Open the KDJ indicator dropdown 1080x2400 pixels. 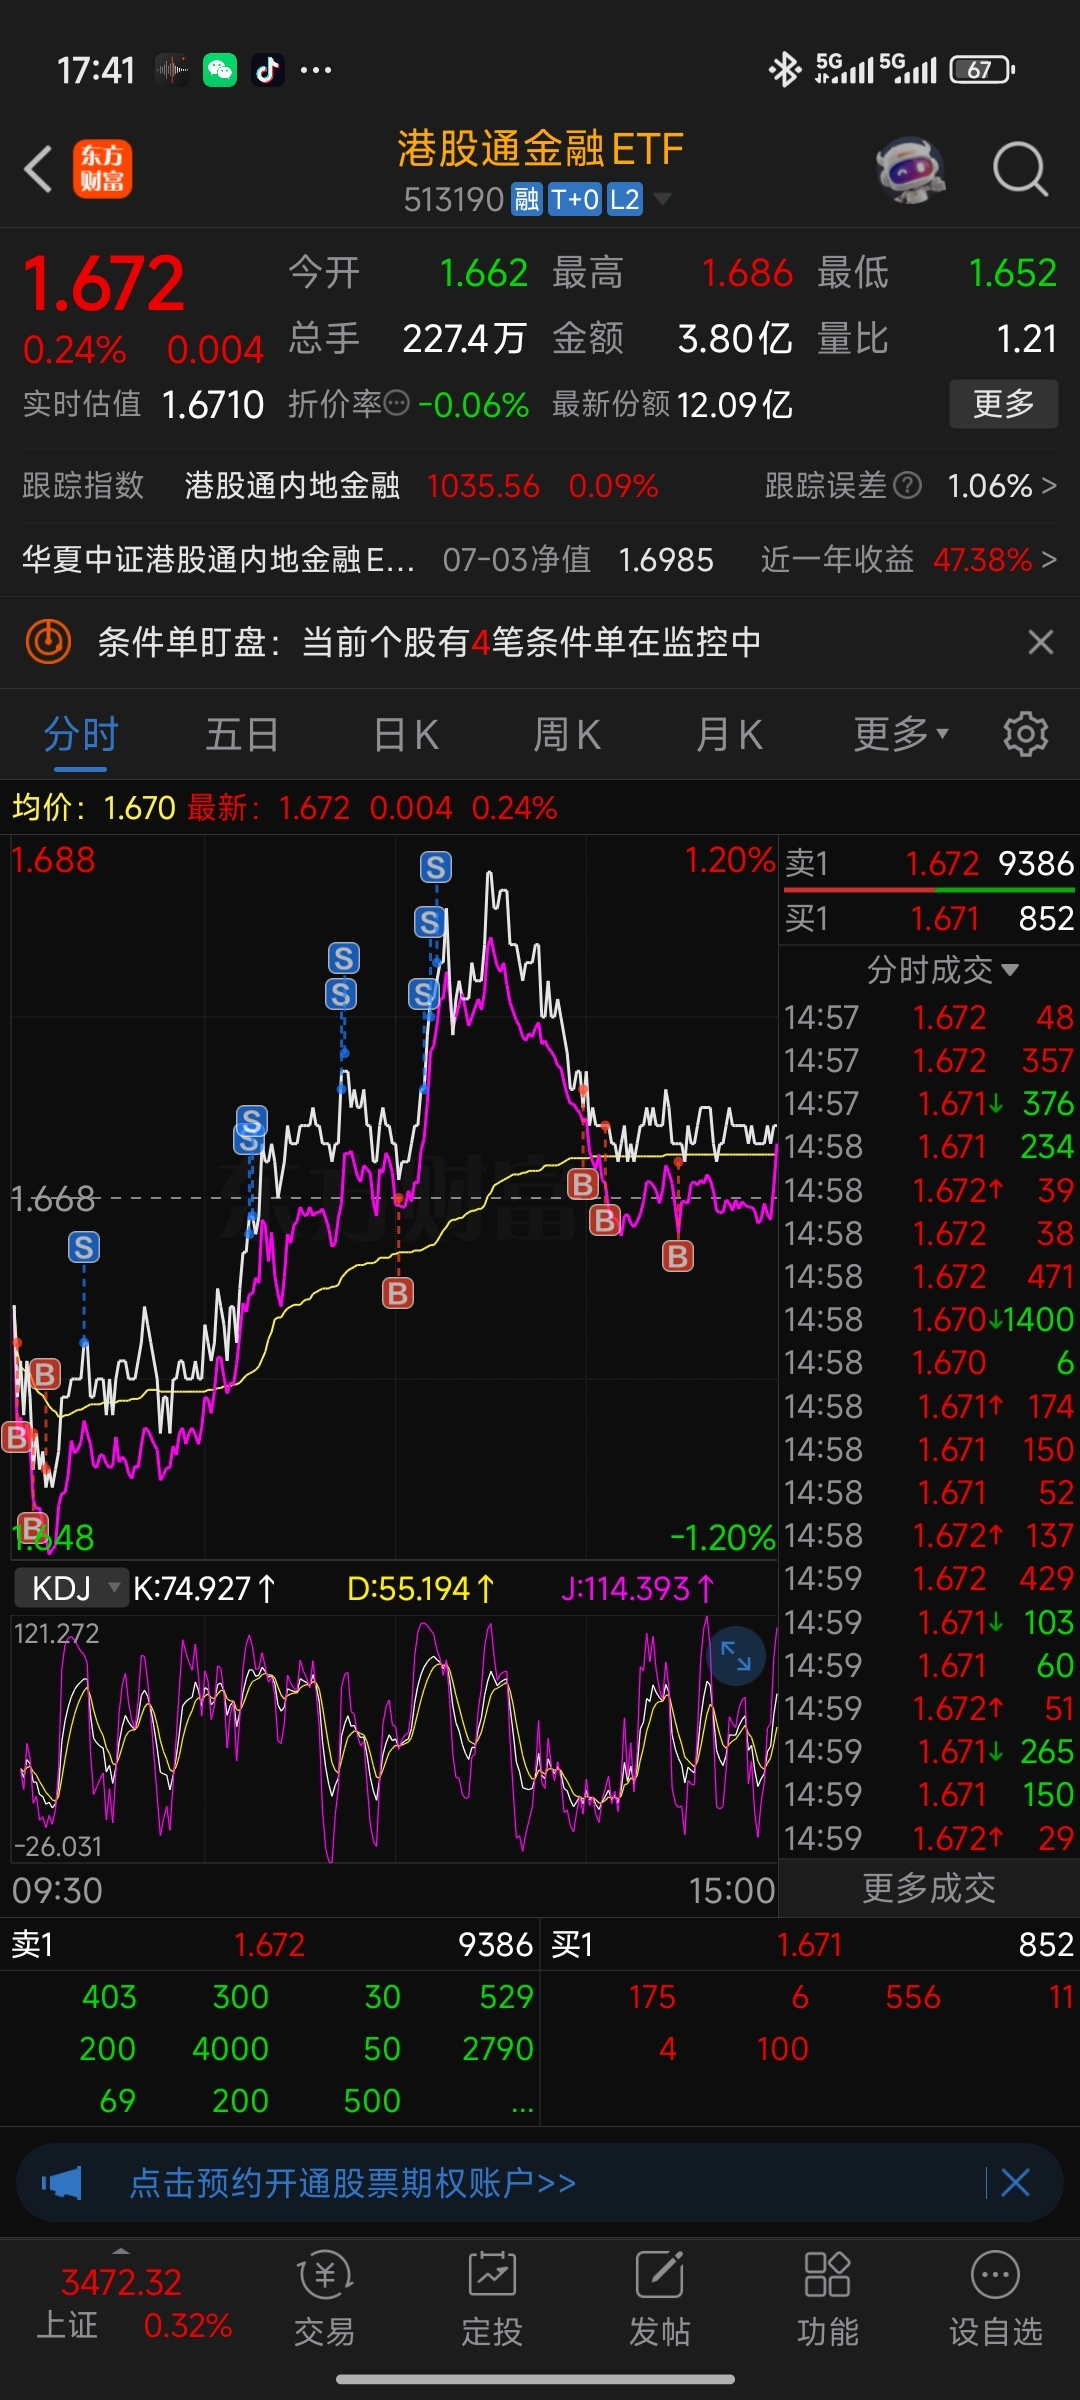tap(72, 1588)
